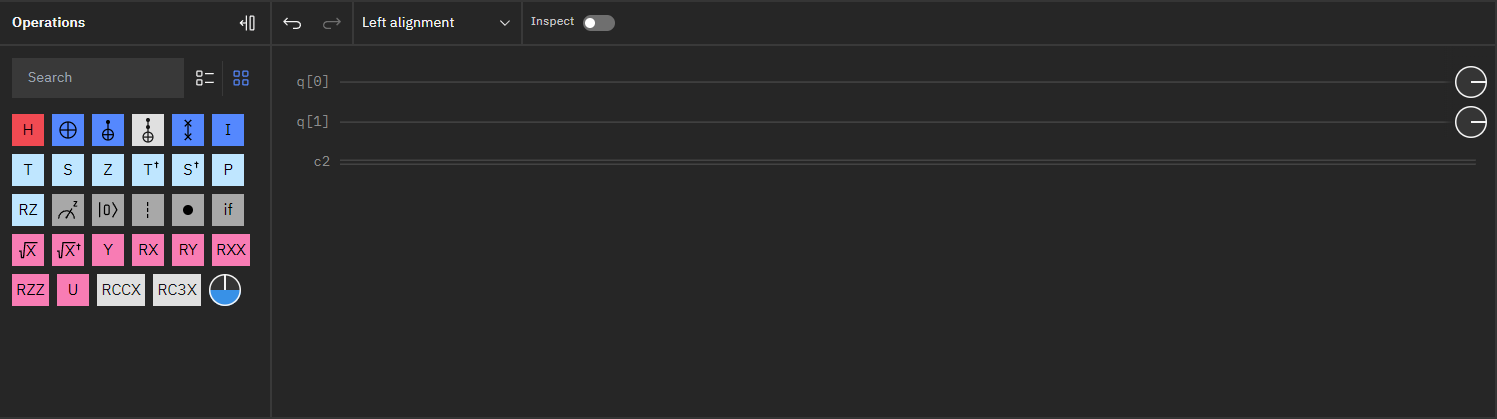Click the measurement operation icon
This screenshot has width=1497, height=419.
click(x=68, y=210)
